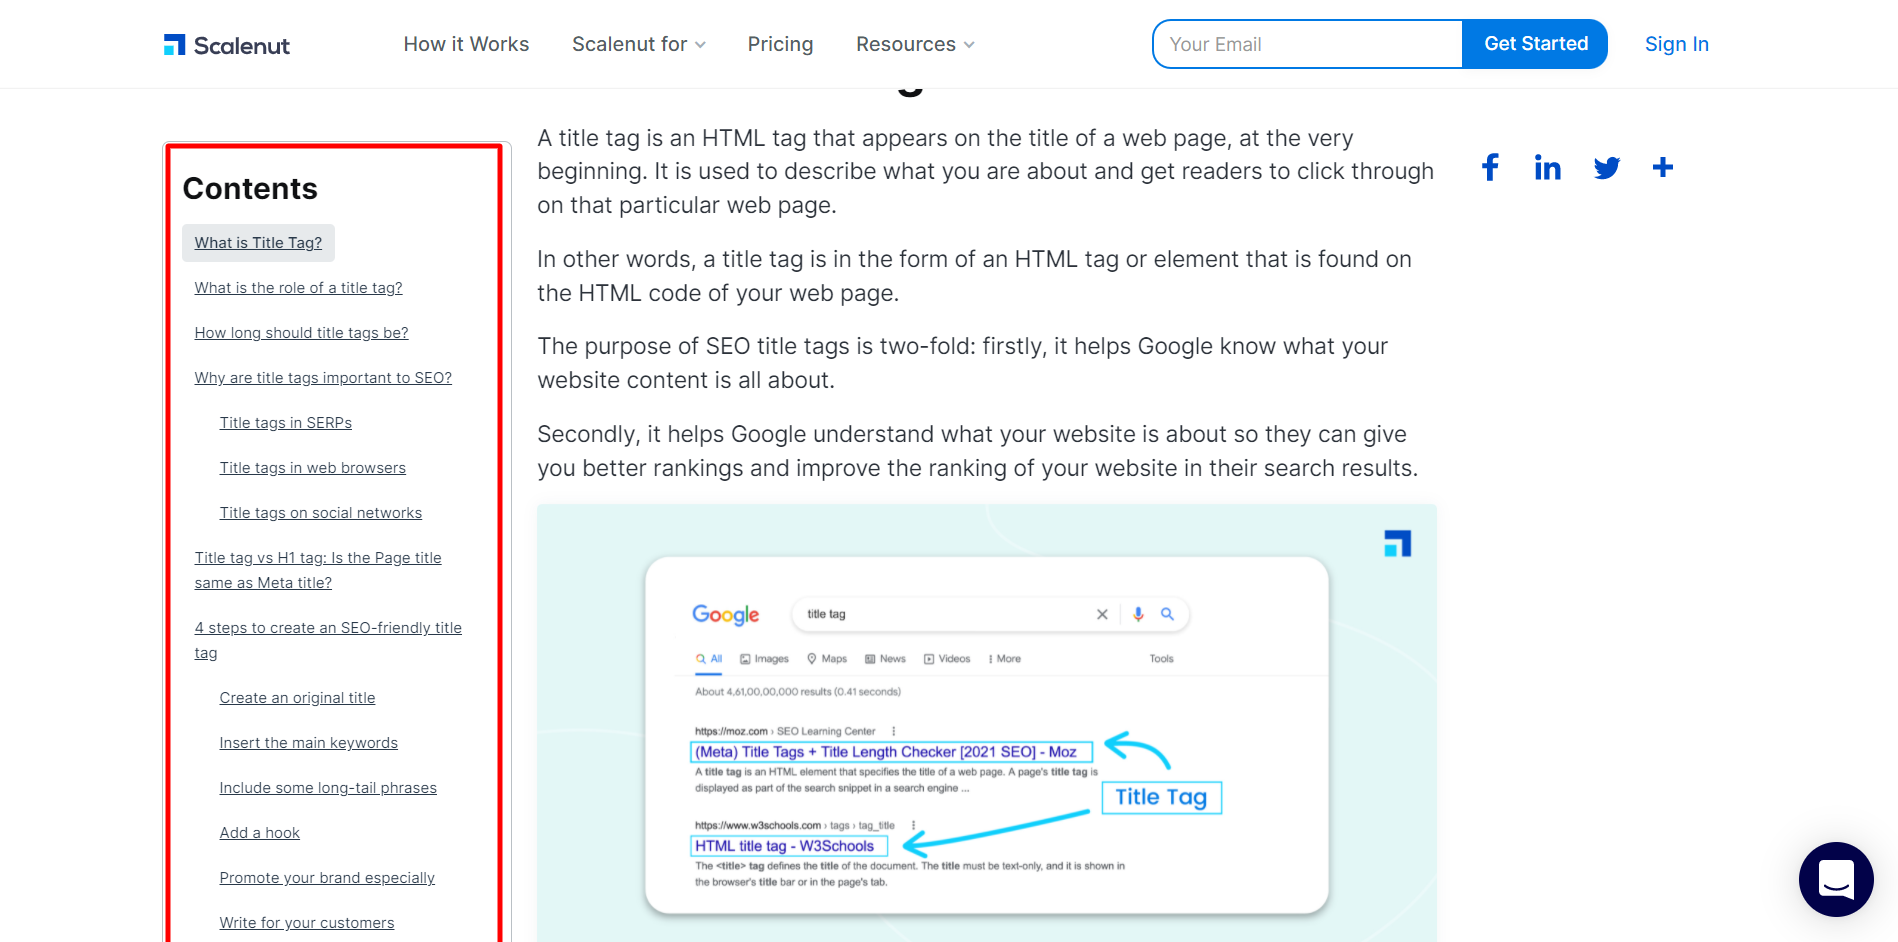Click the Google title tag example image
The width and height of the screenshot is (1898, 942).
click(x=987, y=723)
